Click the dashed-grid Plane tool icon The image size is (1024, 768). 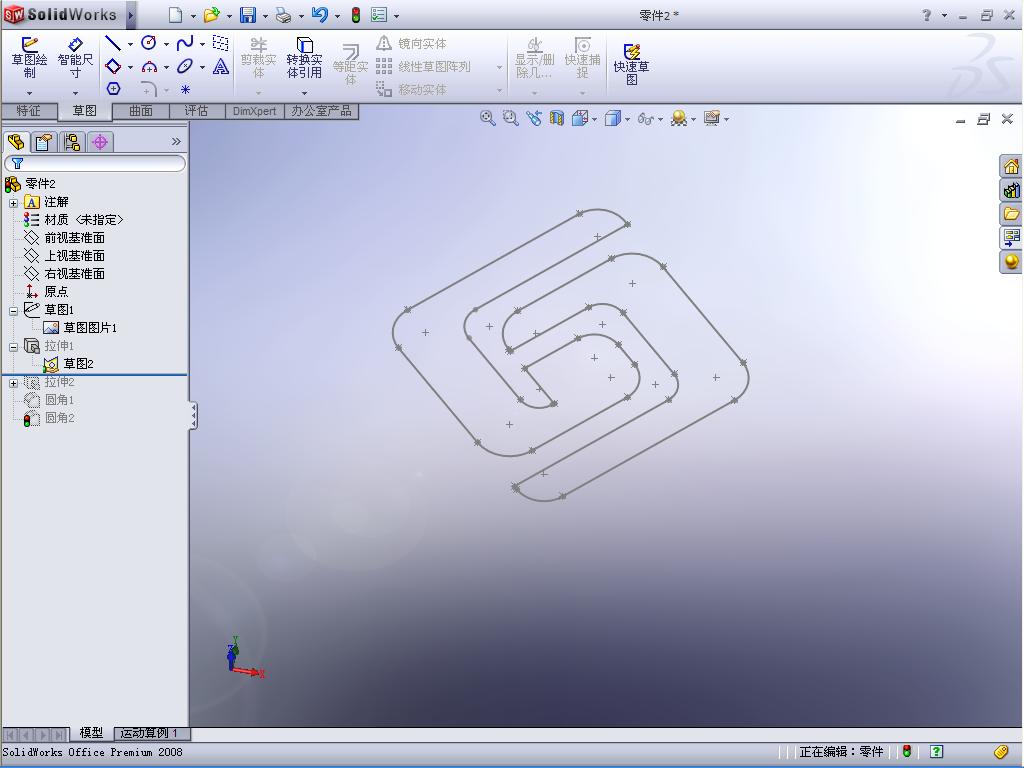pyautogui.click(x=221, y=43)
